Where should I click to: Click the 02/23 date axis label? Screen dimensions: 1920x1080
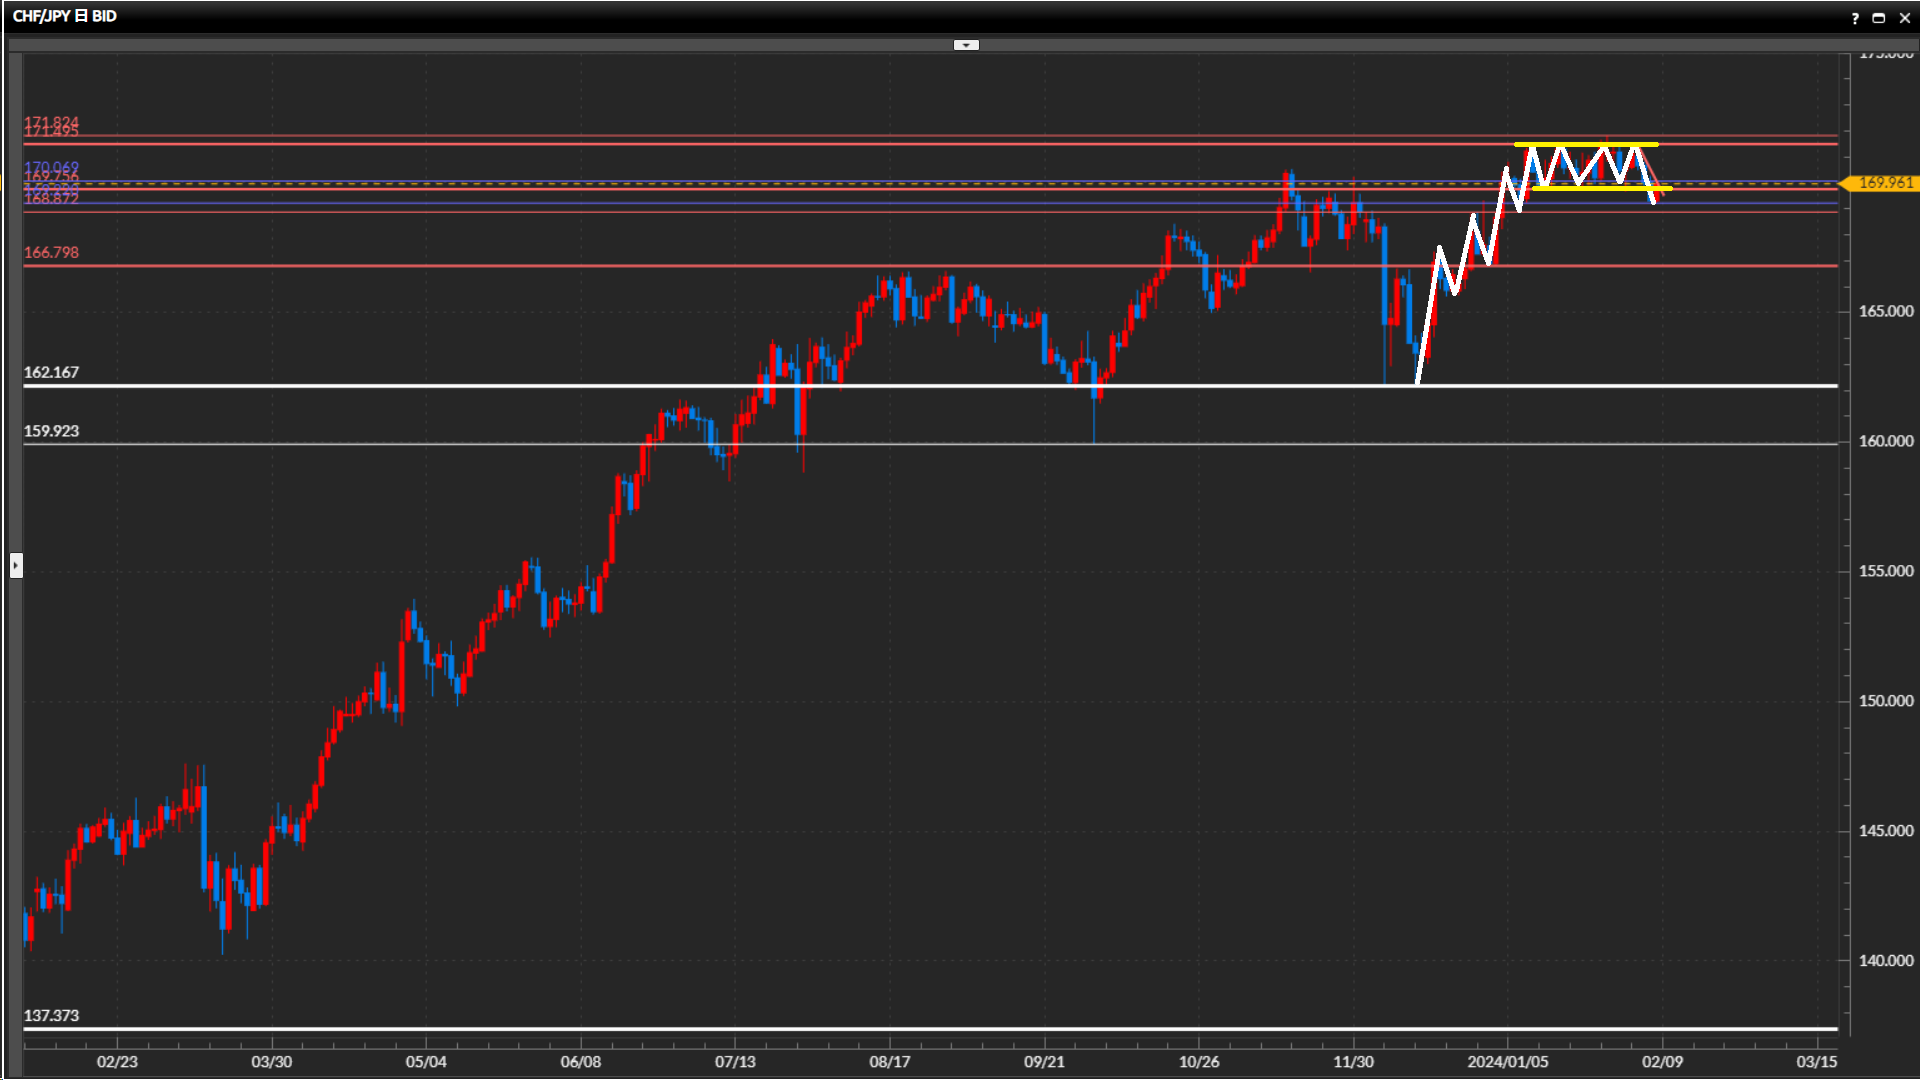click(117, 1061)
